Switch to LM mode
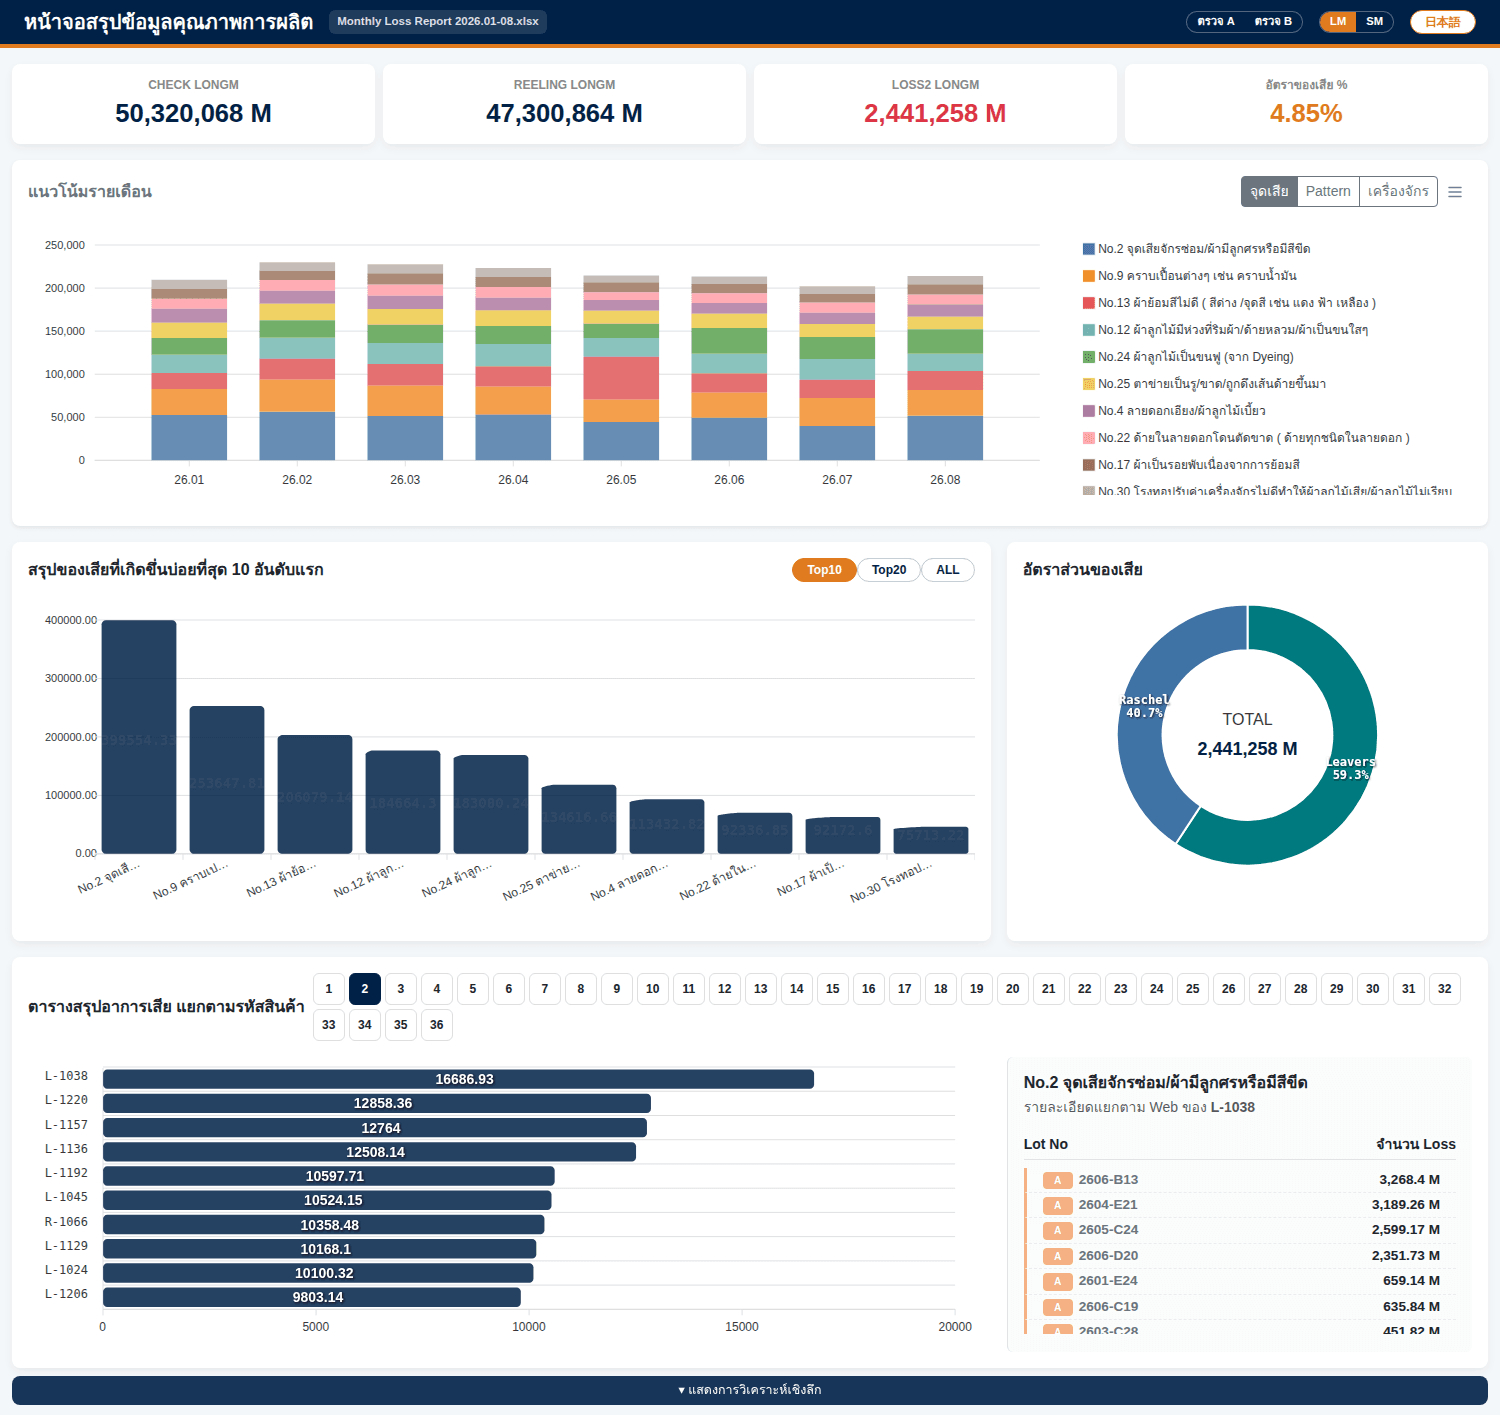This screenshot has width=1500, height=1415. (x=1338, y=21)
